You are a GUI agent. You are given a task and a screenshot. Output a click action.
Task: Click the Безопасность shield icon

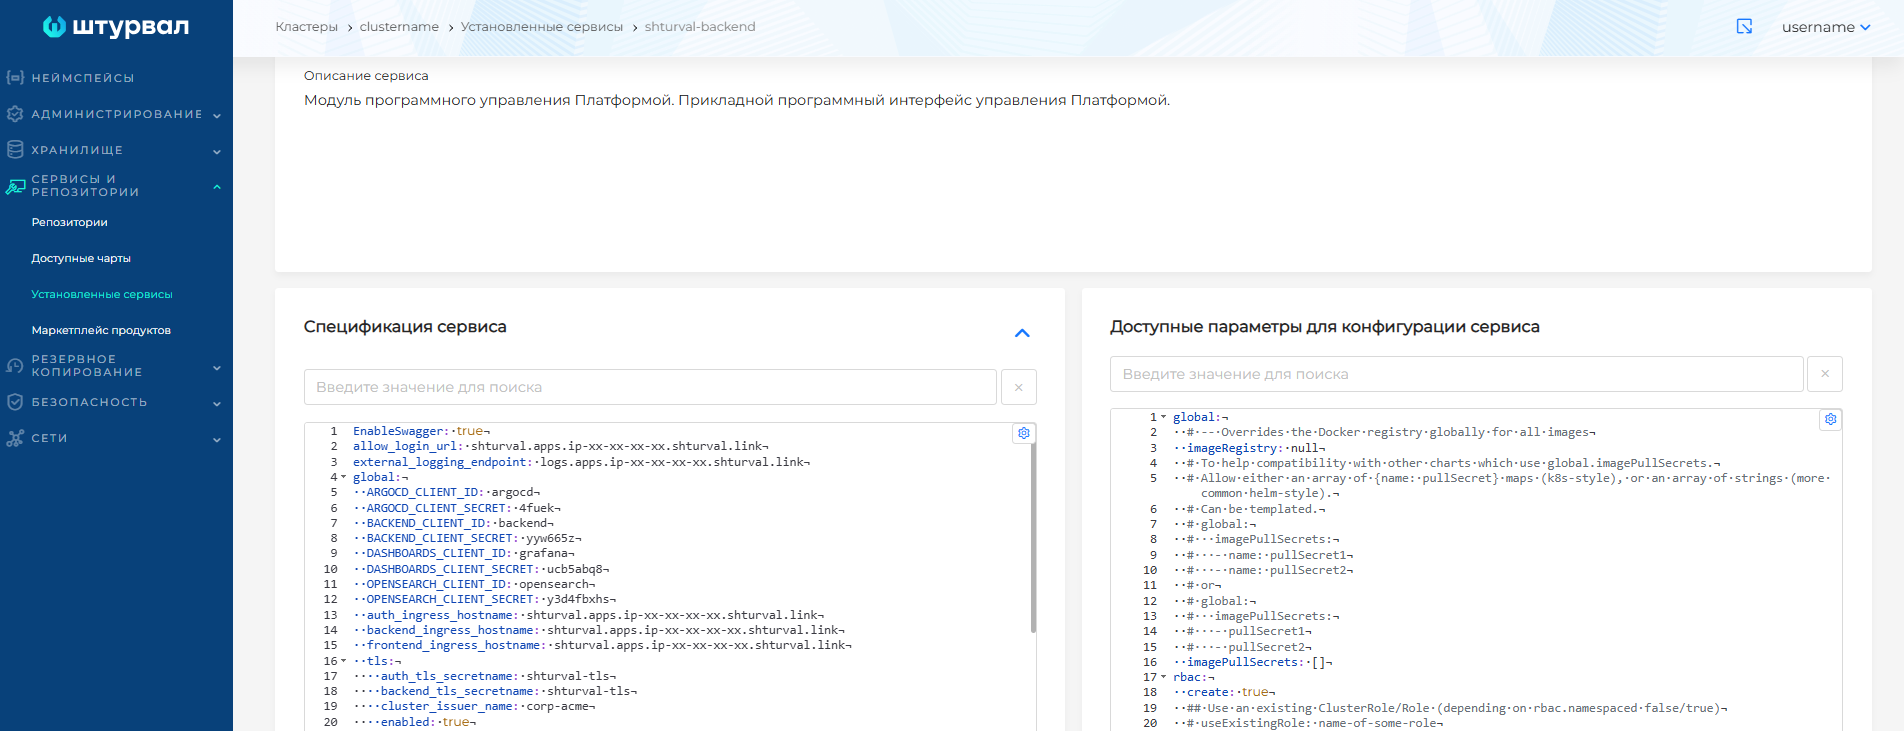pyautogui.click(x=15, y=402)
